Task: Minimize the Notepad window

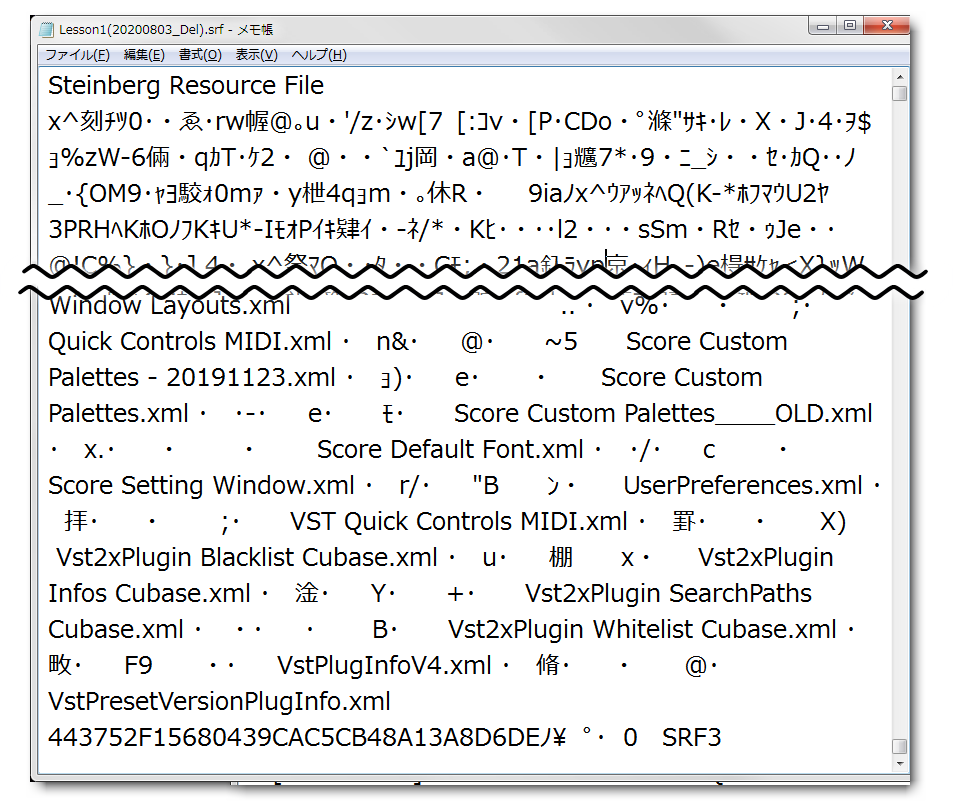Action: [823, 26]
